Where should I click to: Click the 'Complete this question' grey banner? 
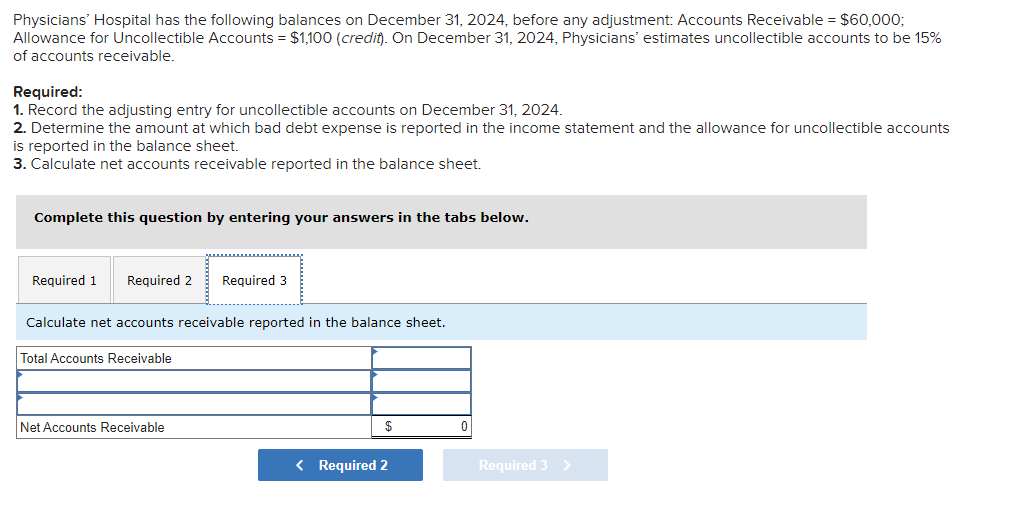(x=441, y=222)
